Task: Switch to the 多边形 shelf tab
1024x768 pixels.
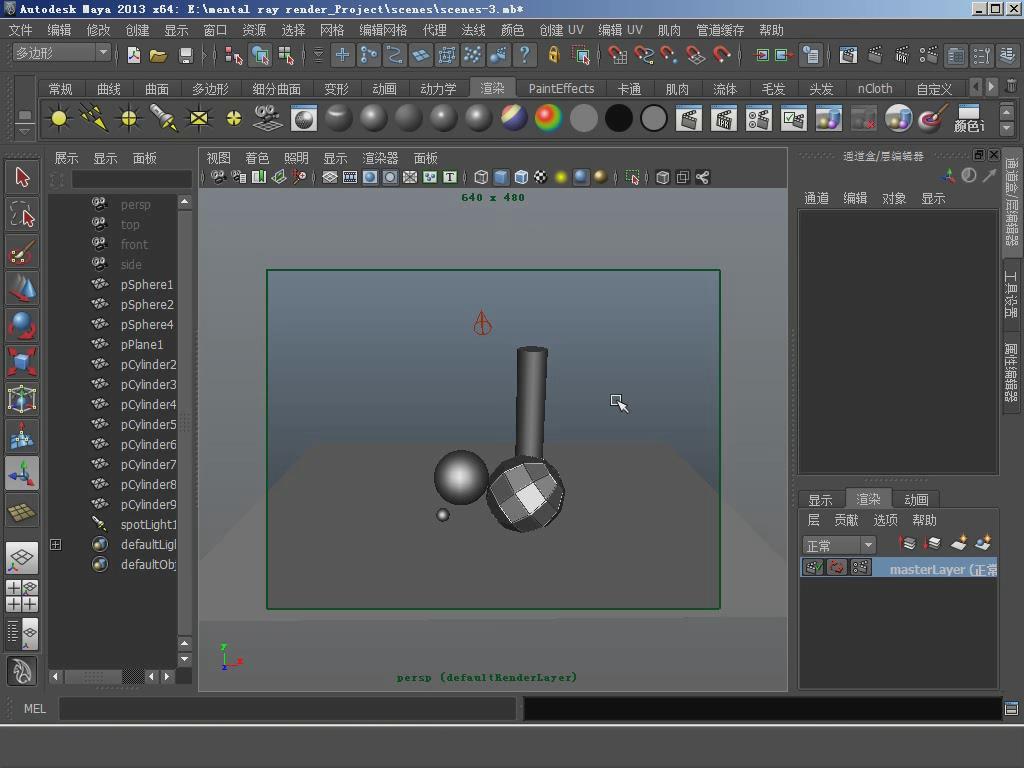Action: (x=210, y=89)
